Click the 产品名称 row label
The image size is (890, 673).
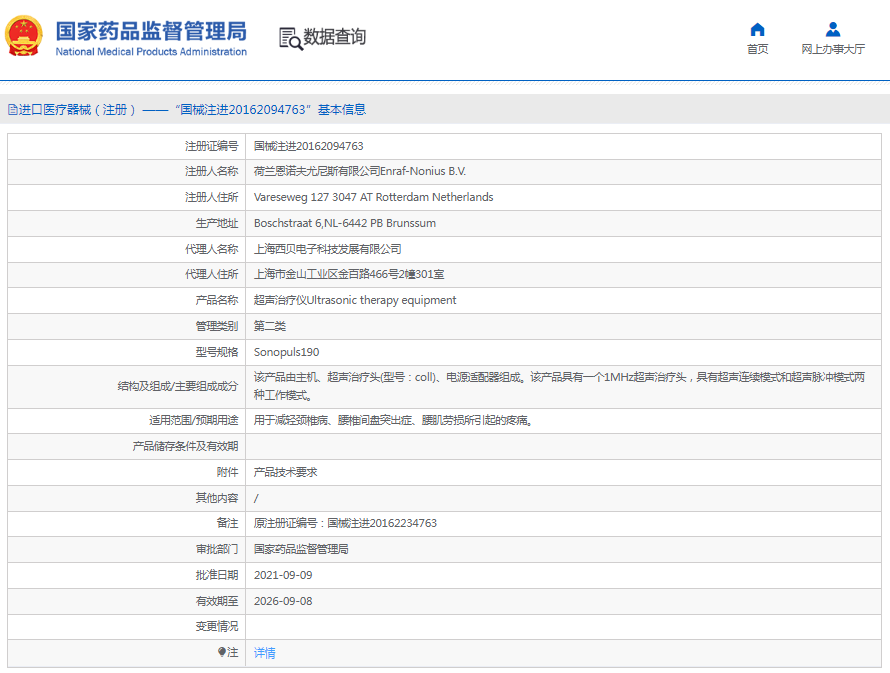(x=217, y=300)
